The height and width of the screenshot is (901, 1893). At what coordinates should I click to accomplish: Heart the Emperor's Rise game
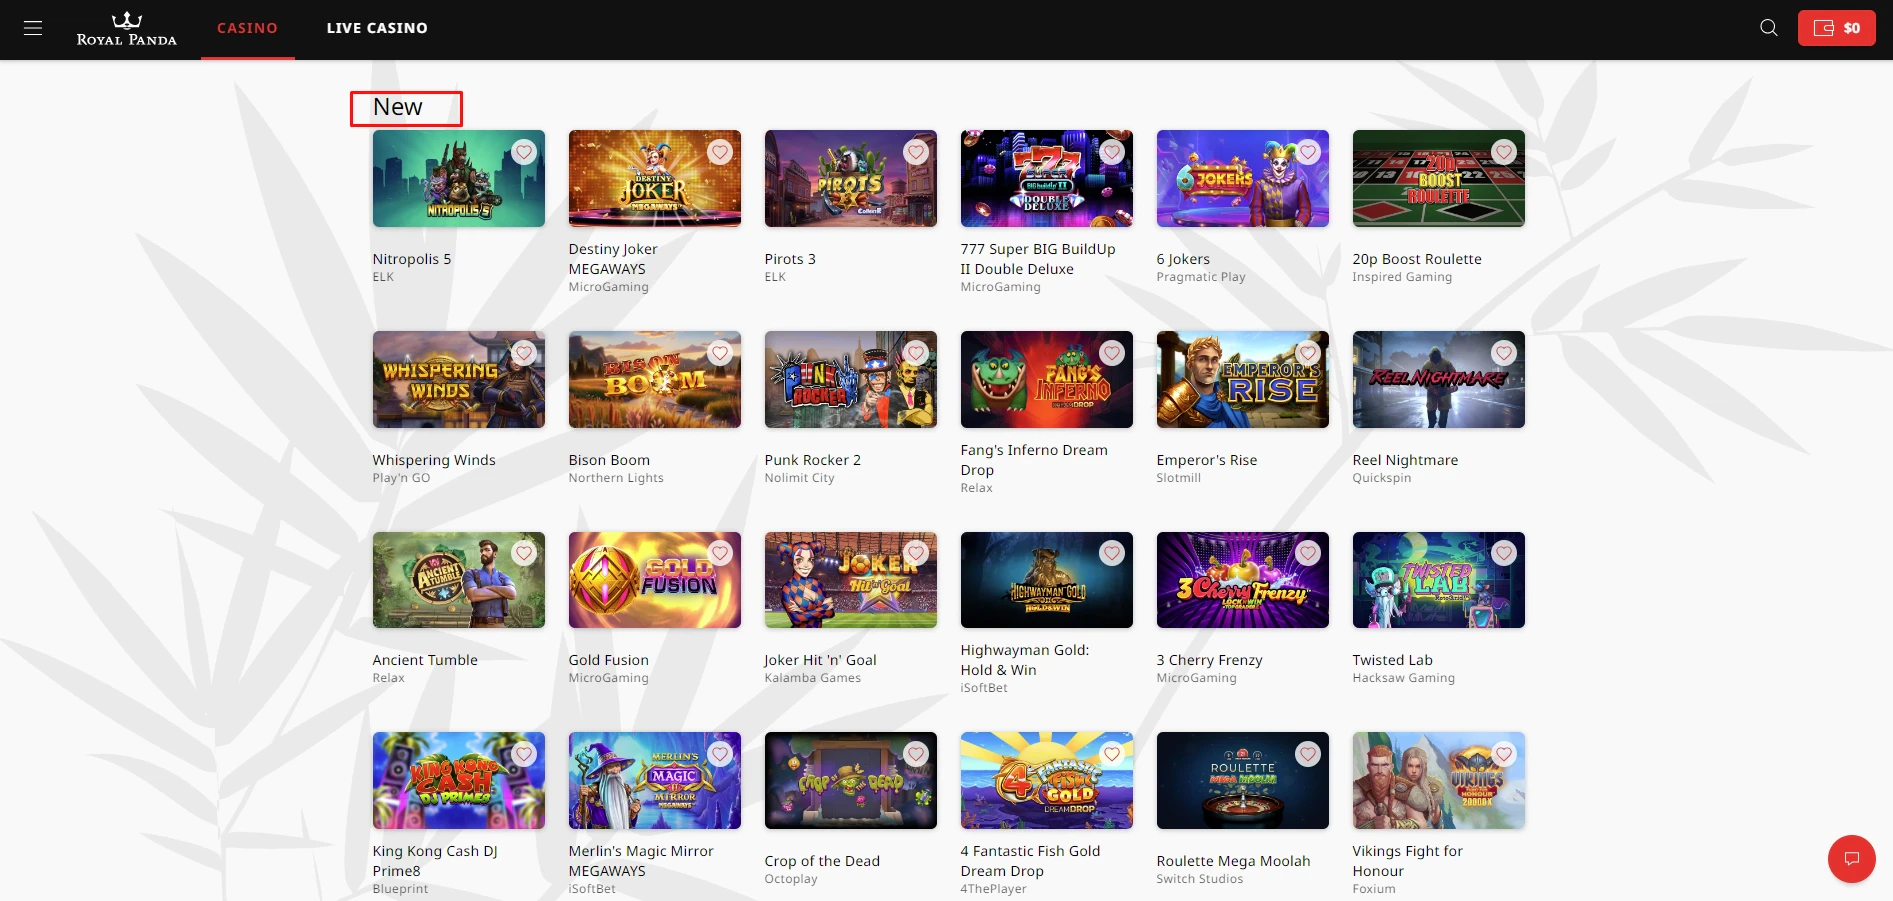pos(1308,353)
